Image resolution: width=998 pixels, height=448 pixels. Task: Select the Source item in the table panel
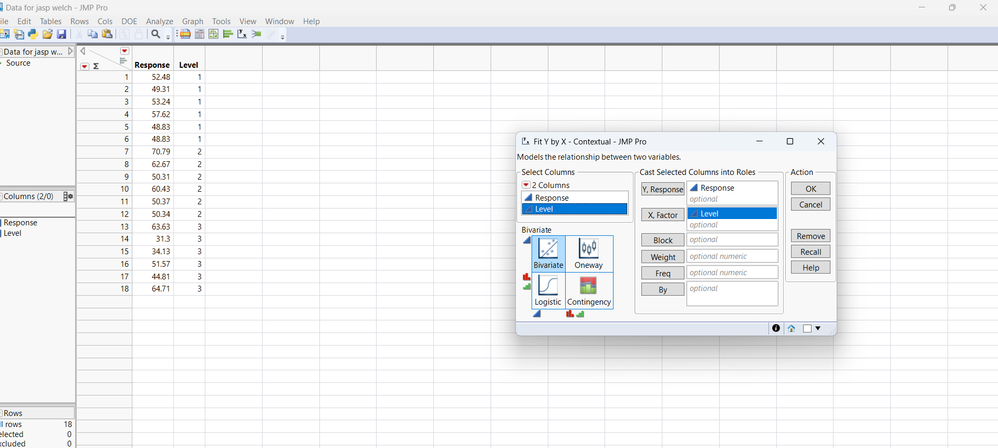18,63
